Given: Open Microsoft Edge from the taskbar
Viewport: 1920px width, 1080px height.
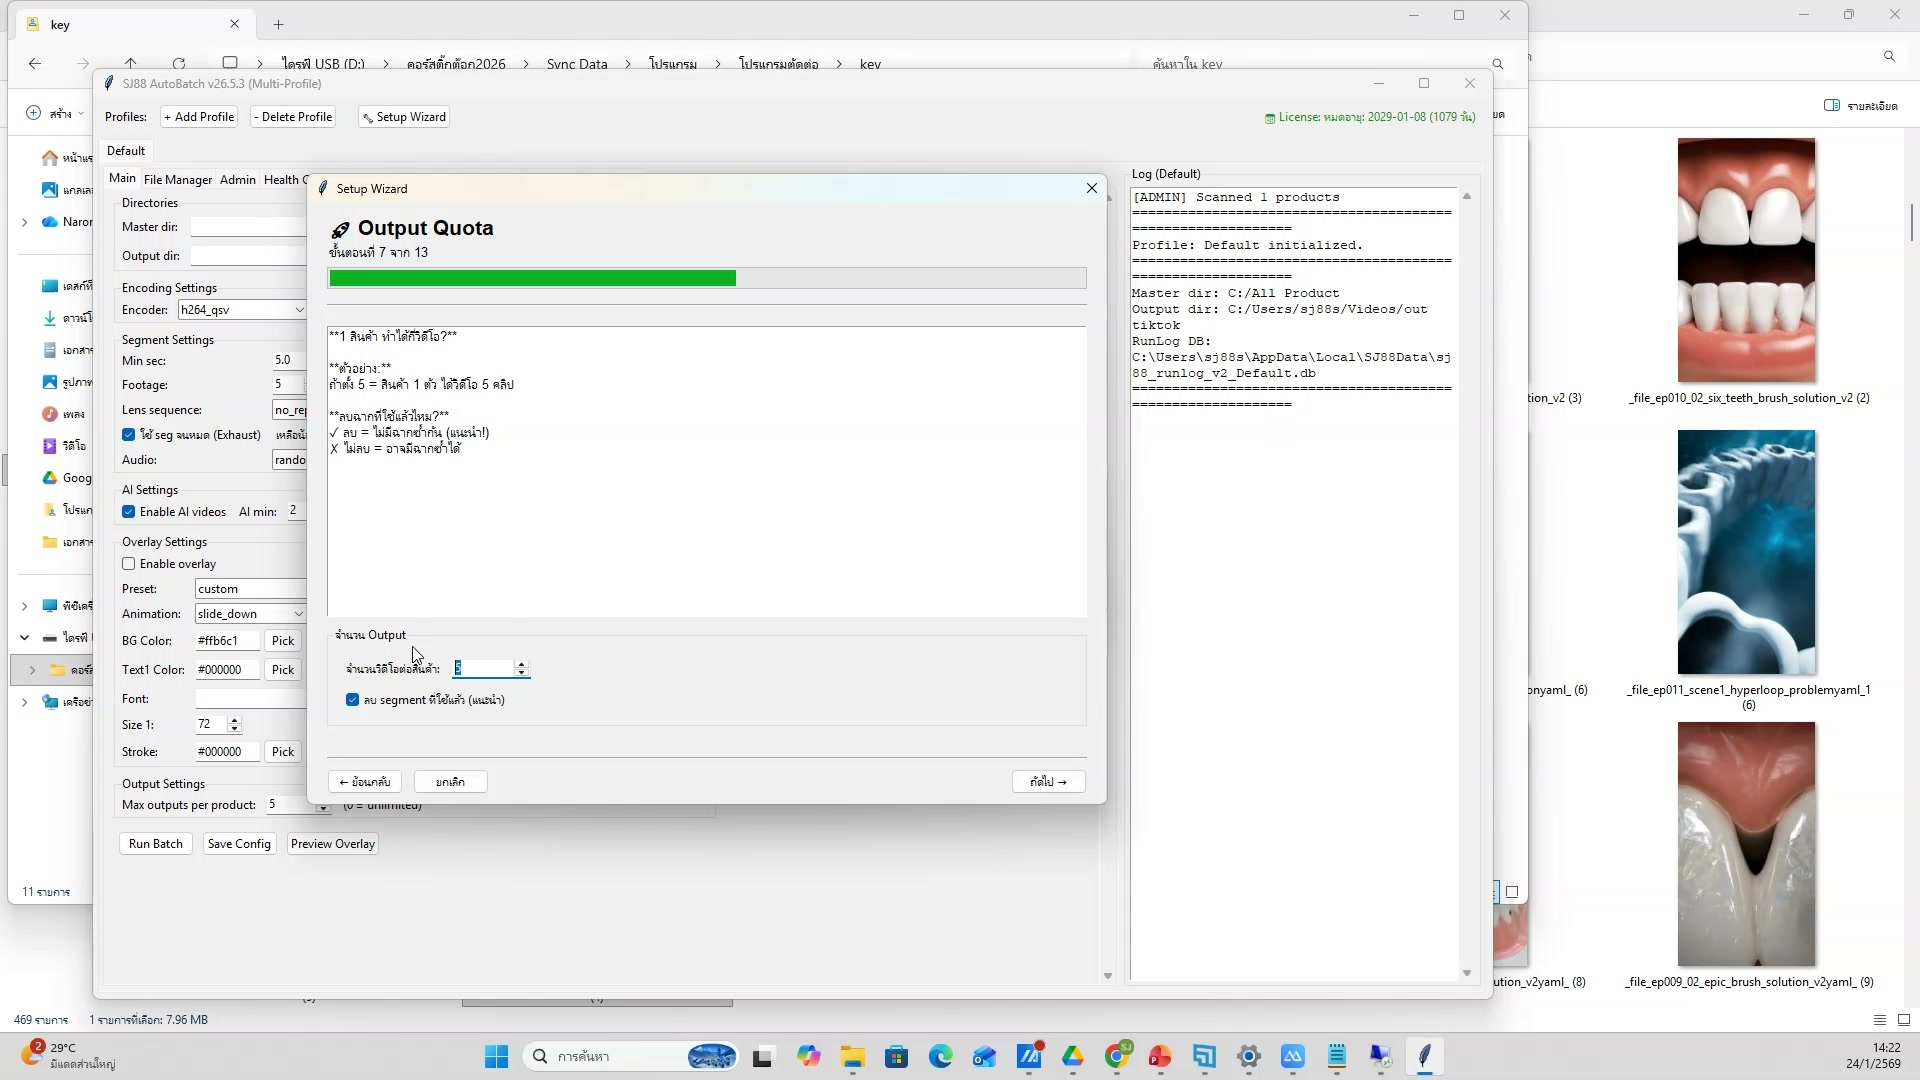Looking at the screenshot, I should click(940, 1057).
